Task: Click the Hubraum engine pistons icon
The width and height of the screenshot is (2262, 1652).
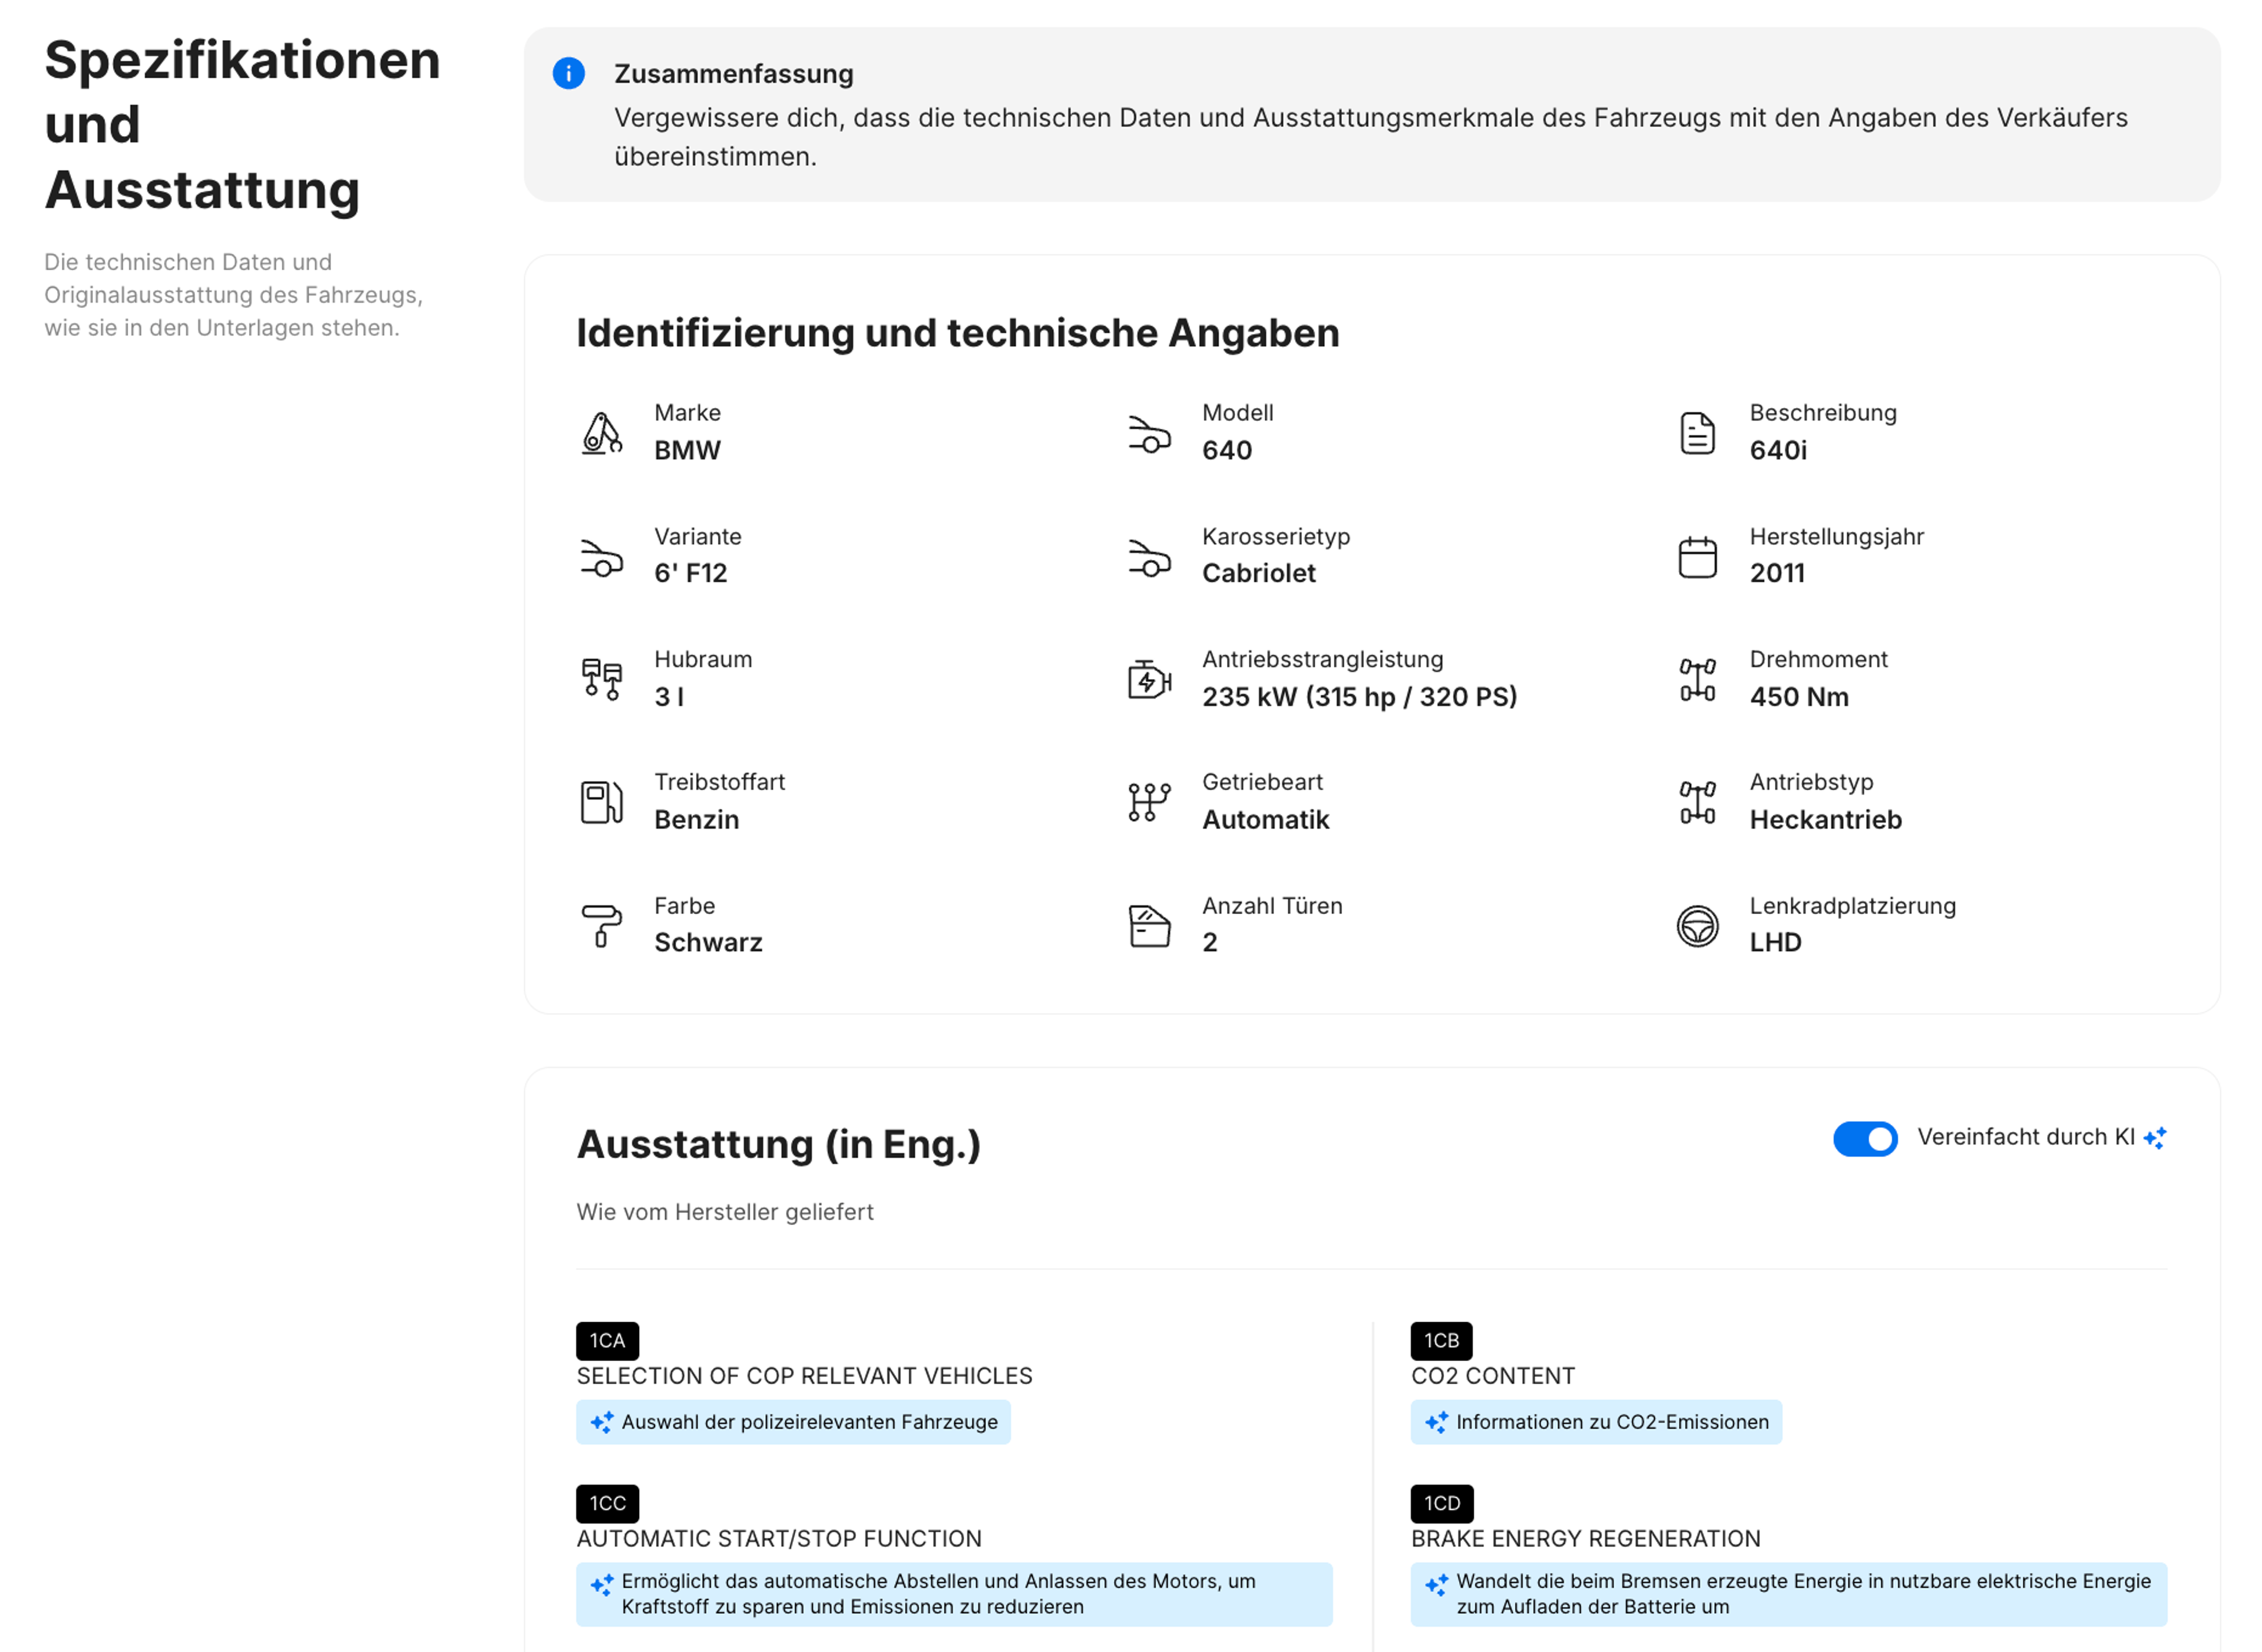Action: pyautogui.click(x=602, y=679)
